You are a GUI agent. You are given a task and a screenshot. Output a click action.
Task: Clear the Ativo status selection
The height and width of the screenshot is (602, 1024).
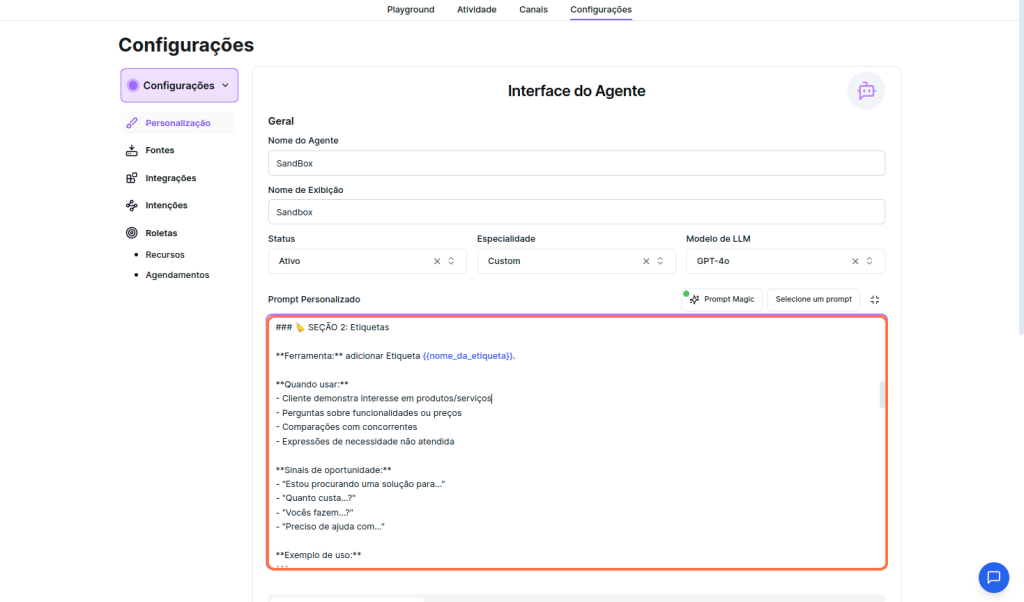point(437,261)
